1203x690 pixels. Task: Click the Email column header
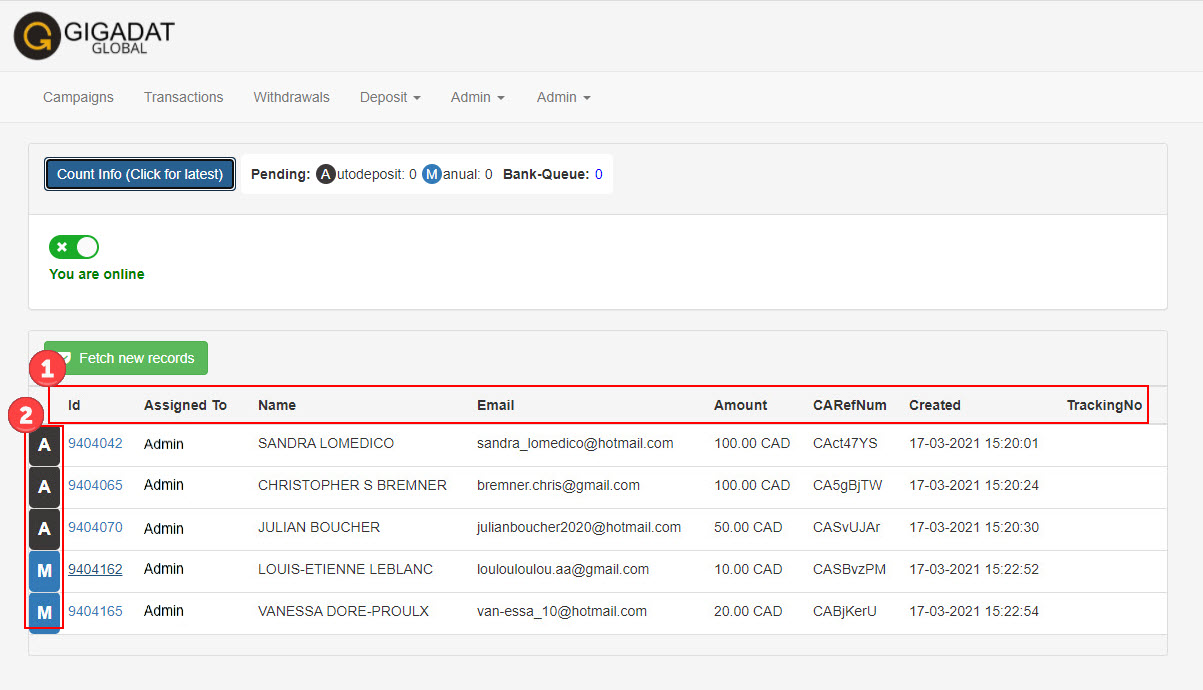coord(496,405)
